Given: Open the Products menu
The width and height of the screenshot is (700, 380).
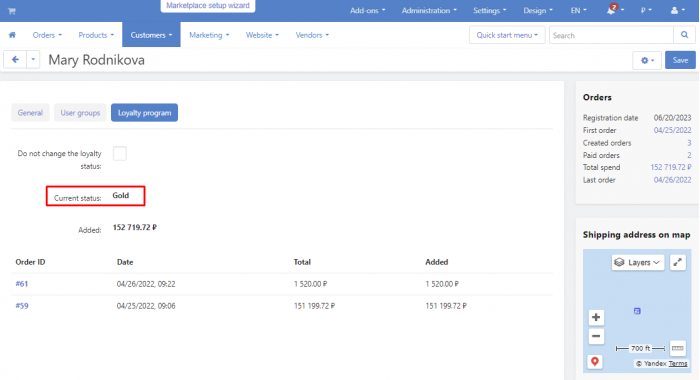Looking at the screenshot, I should [96, 35].
